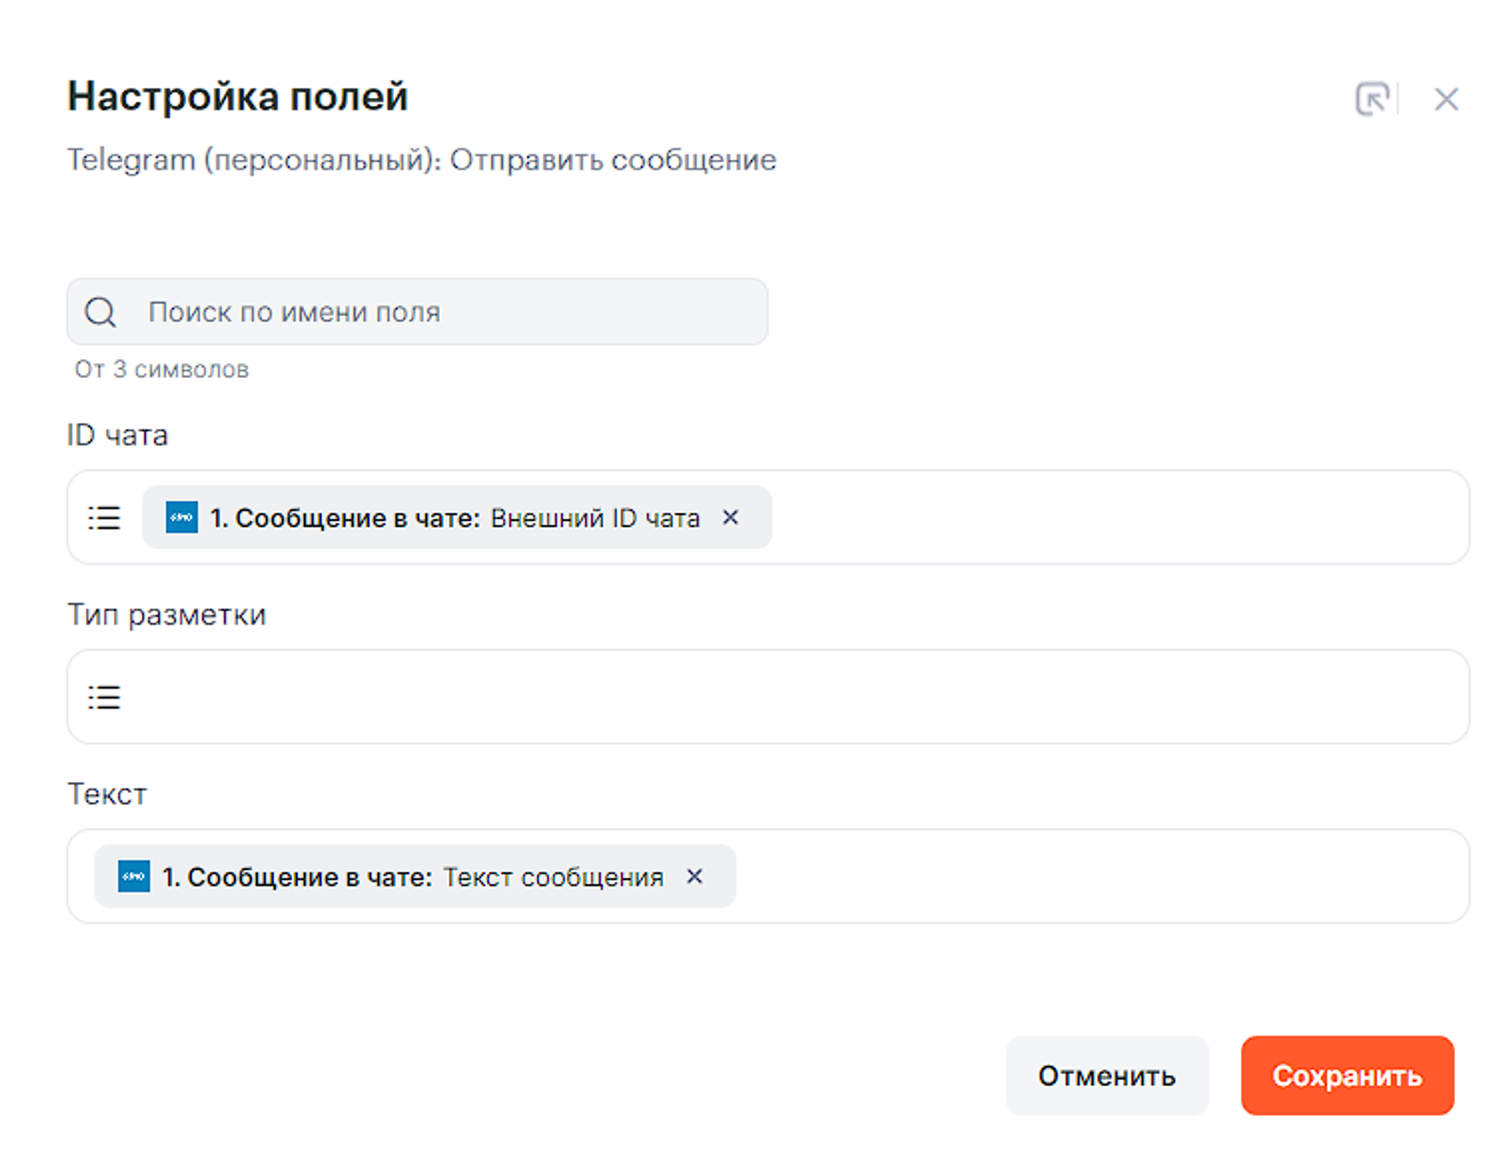Click the magnifier search icon
This screenshot has width=1510, height=1157.
pos(100,312)
